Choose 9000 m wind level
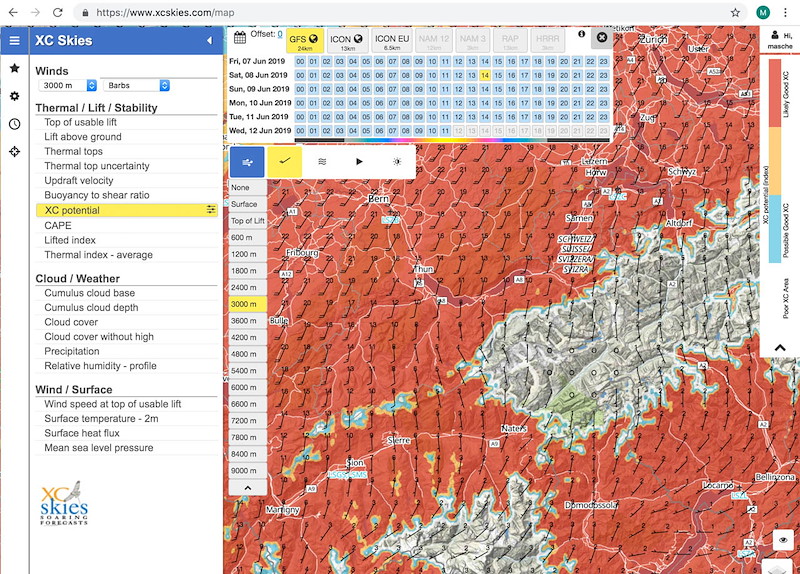 coord(247,471)
